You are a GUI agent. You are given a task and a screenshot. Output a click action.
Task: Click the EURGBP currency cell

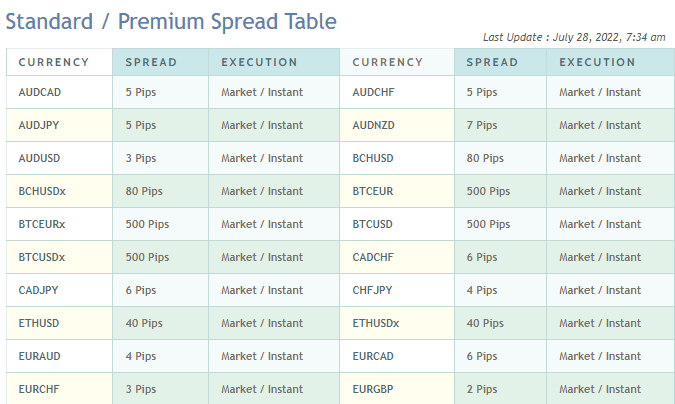point(397,388)
